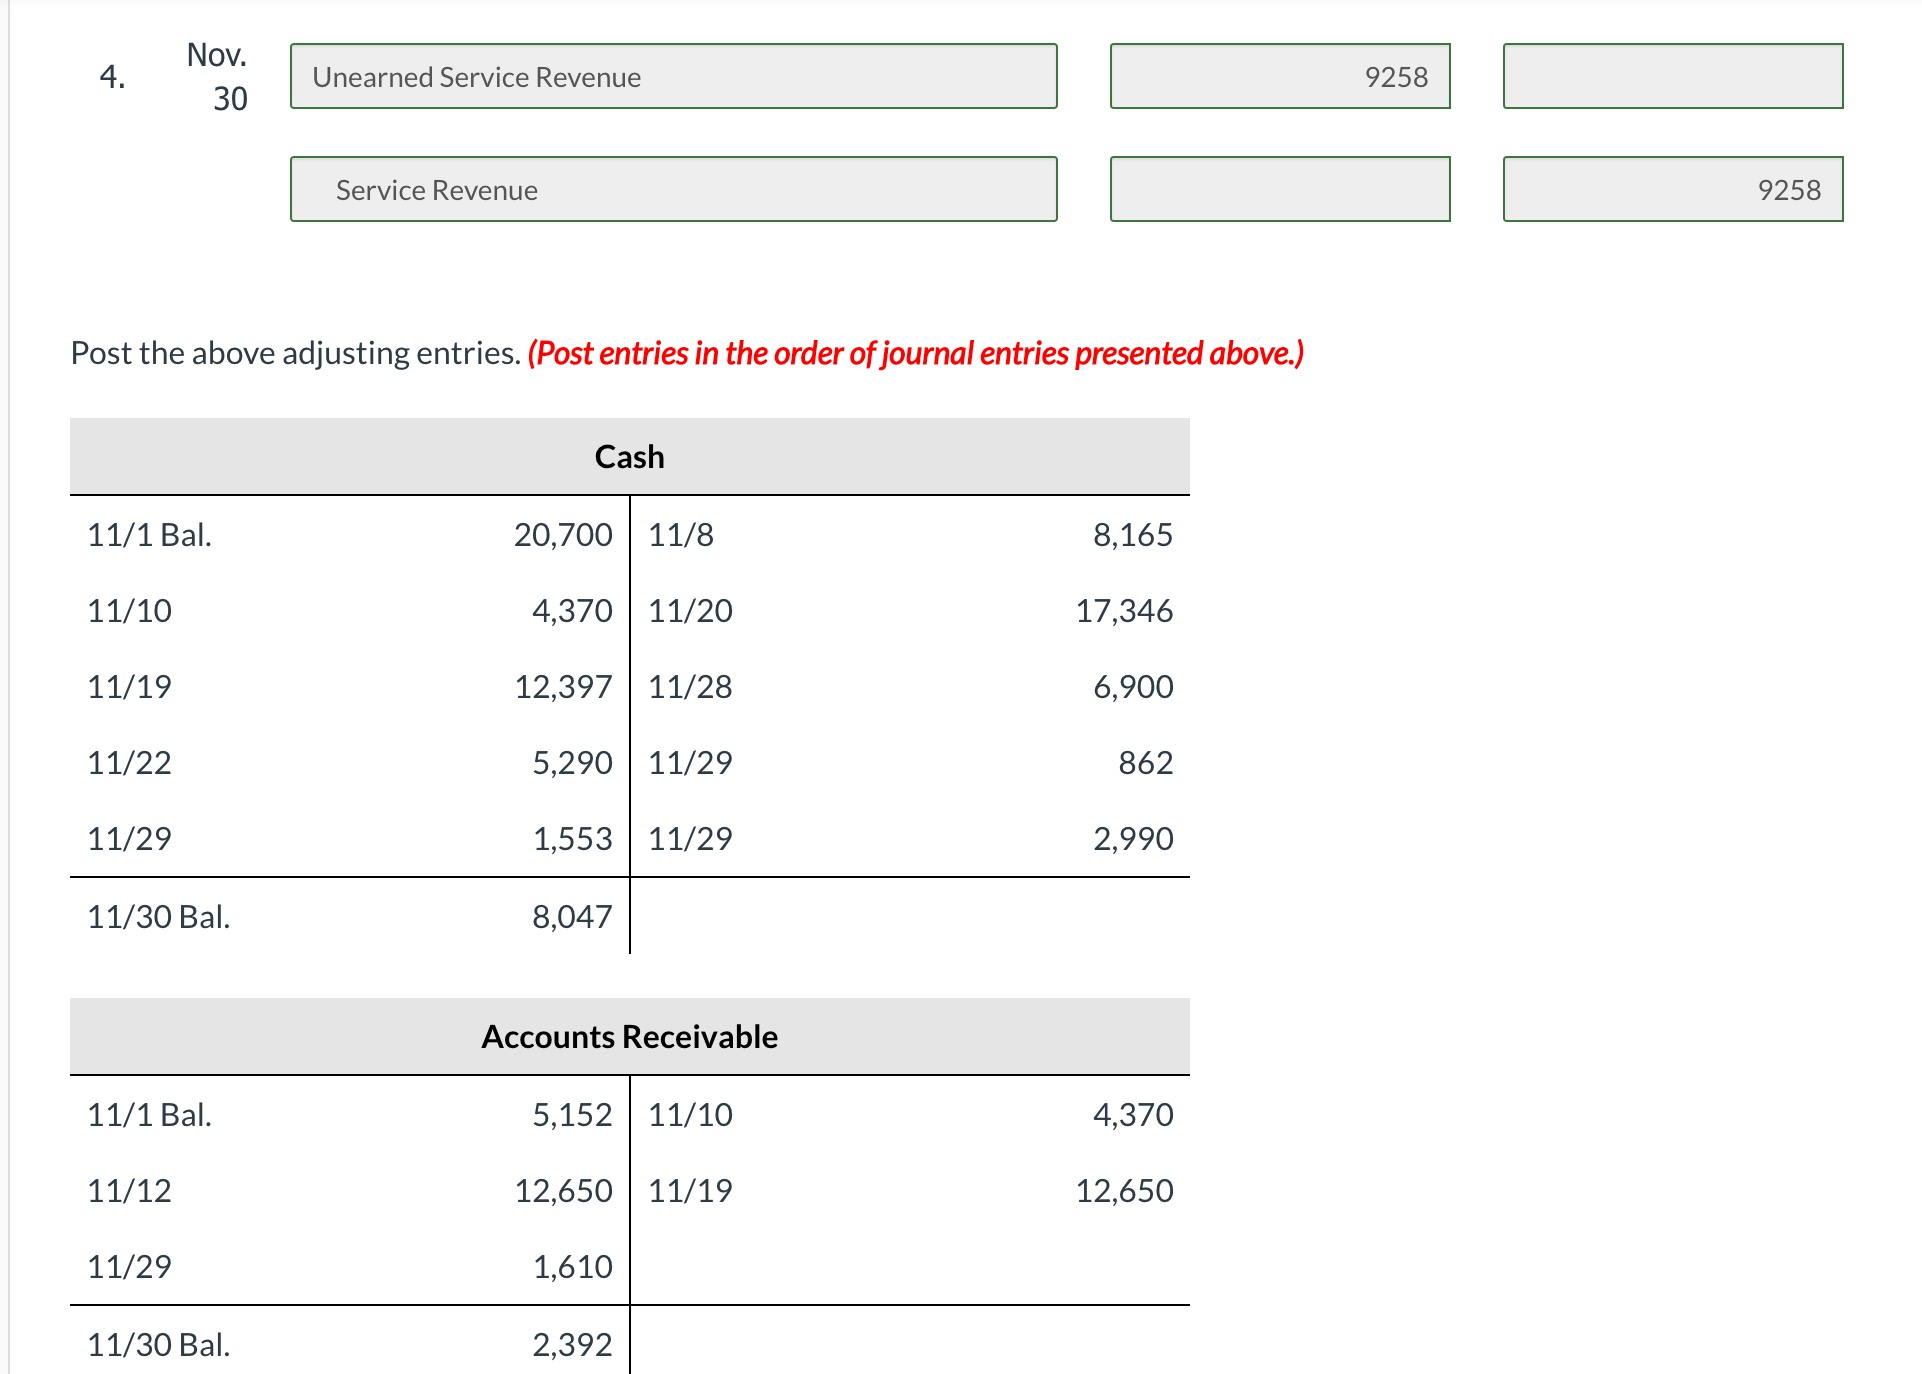
Task: Click the 11/22 date in Cash debits
Action: coord(129,763)
